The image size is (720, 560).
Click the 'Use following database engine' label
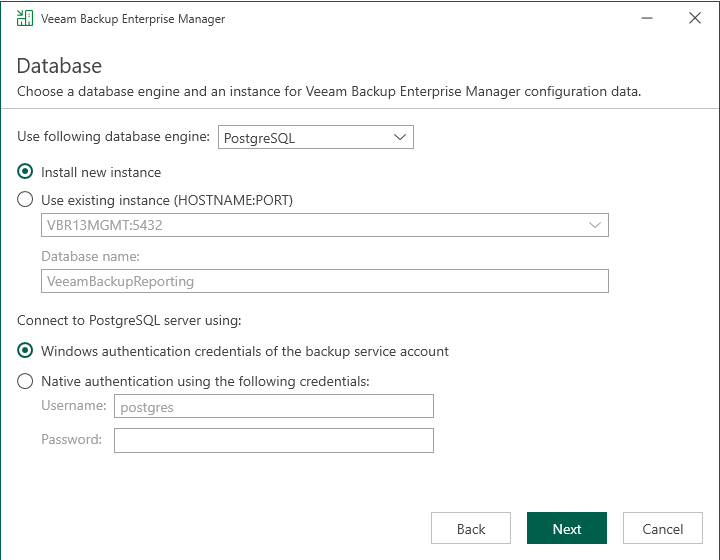[113, 137]
